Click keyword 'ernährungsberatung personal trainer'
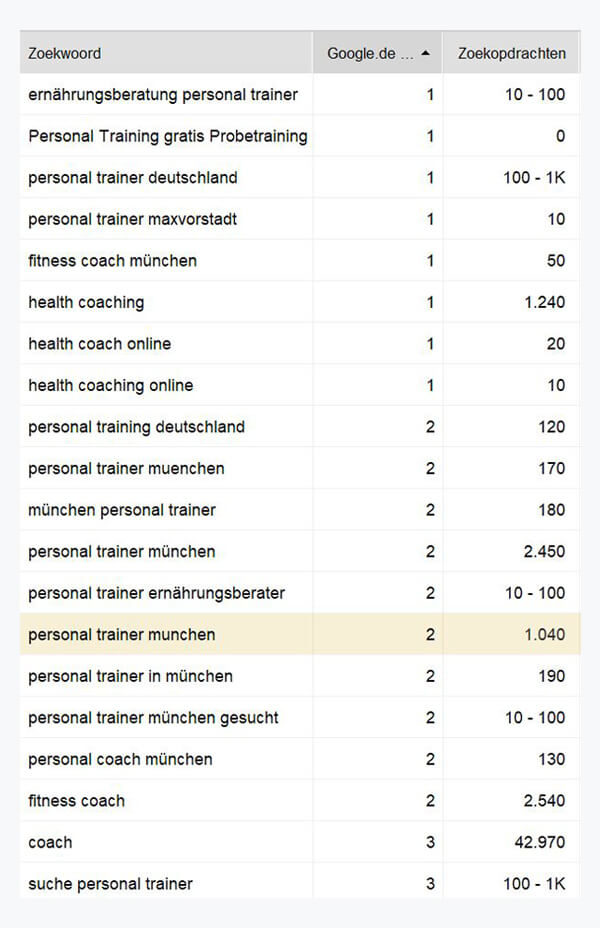600x928 pixels. tap(163, 95)
